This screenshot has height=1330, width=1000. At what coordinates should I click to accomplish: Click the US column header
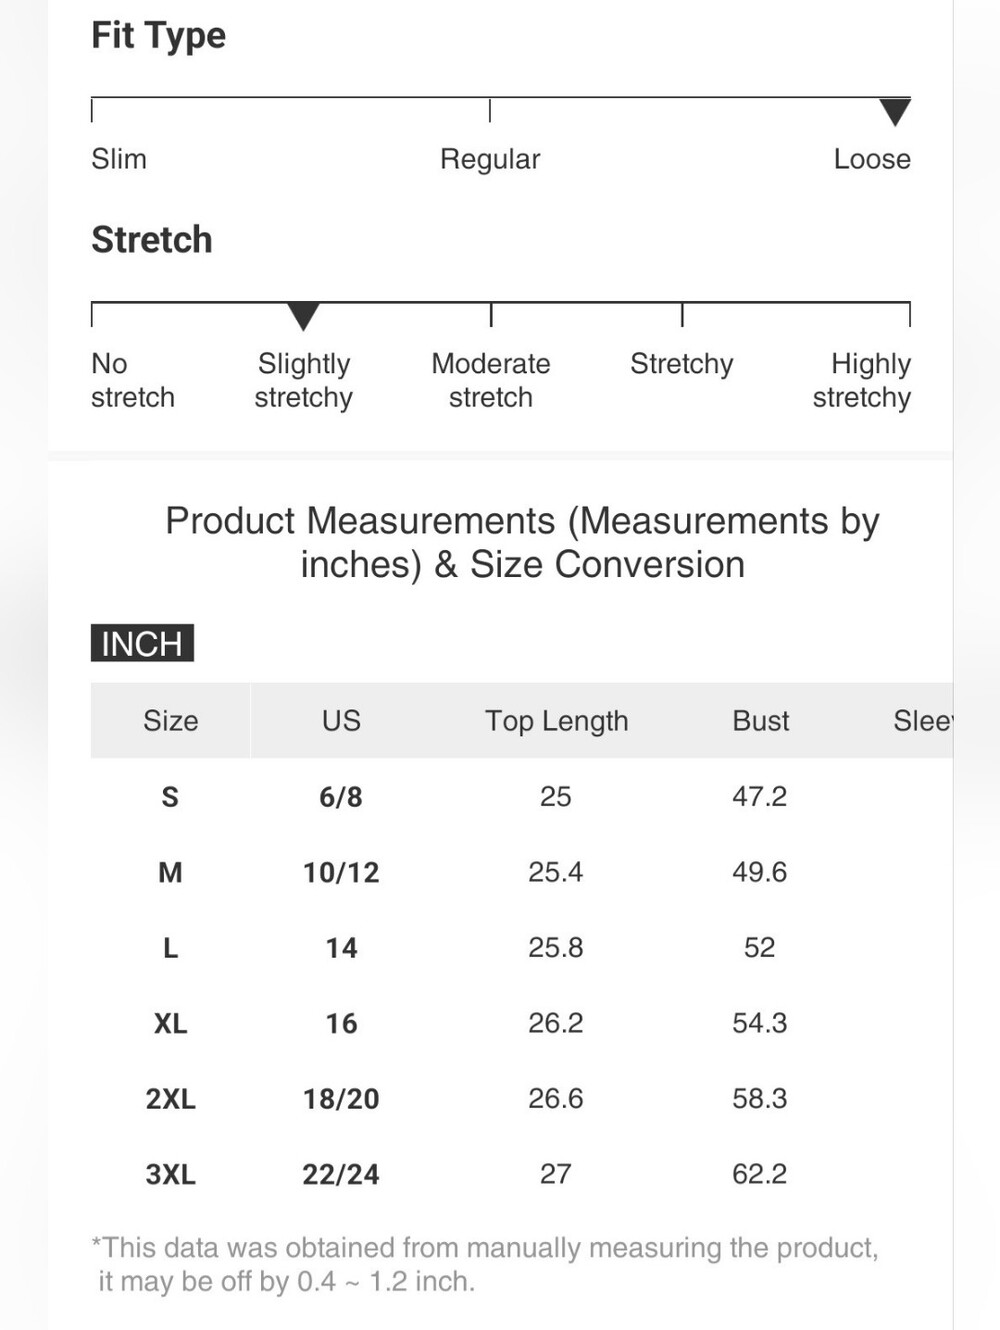point(341,720)
